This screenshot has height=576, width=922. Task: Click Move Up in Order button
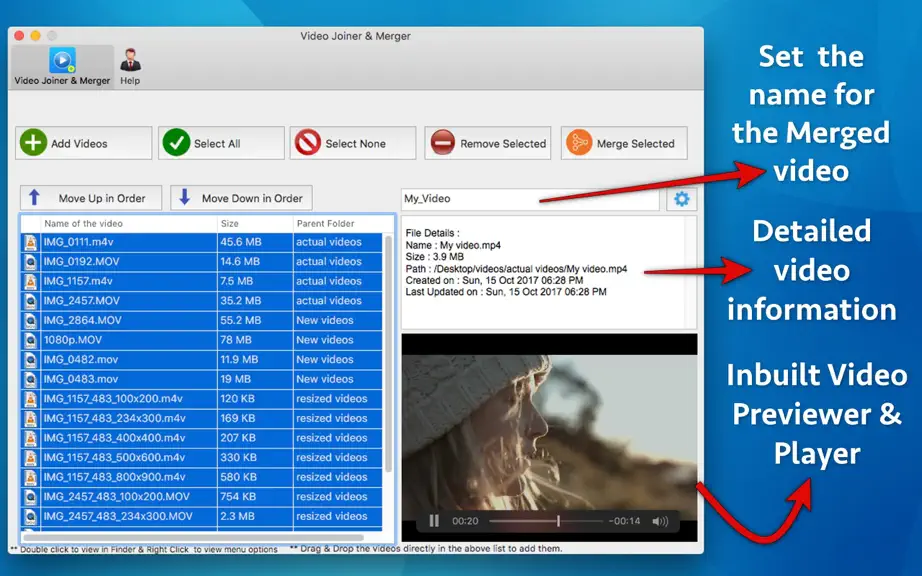point(91,198)
